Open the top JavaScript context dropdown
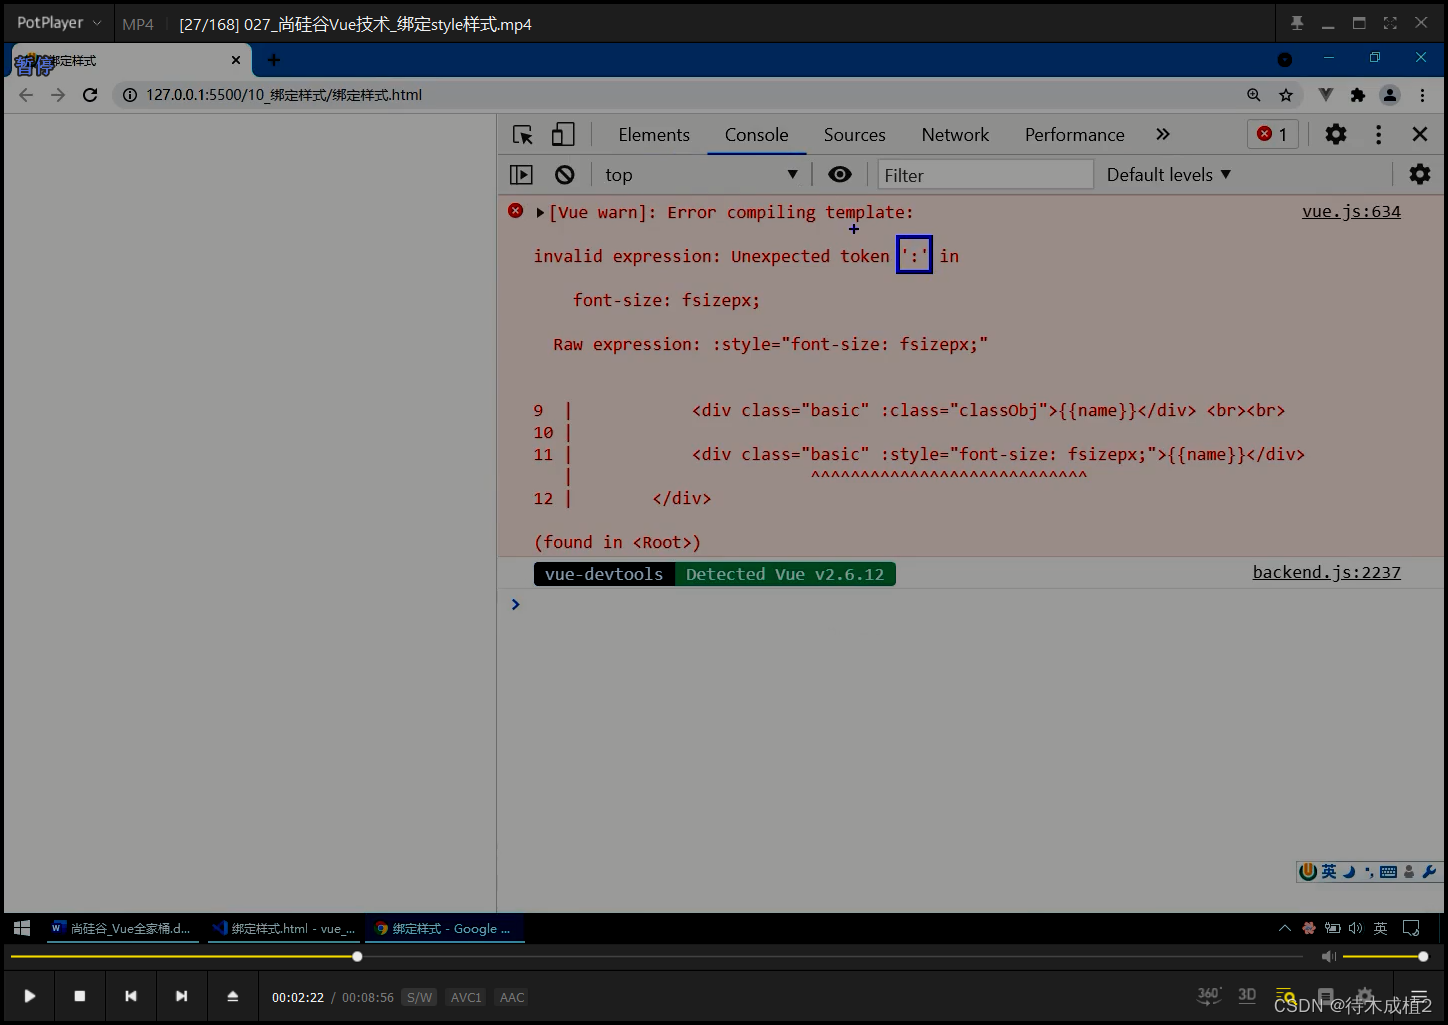This screenshot has width=1448, height=1025. pyautogui.click(x=702, y=175)
